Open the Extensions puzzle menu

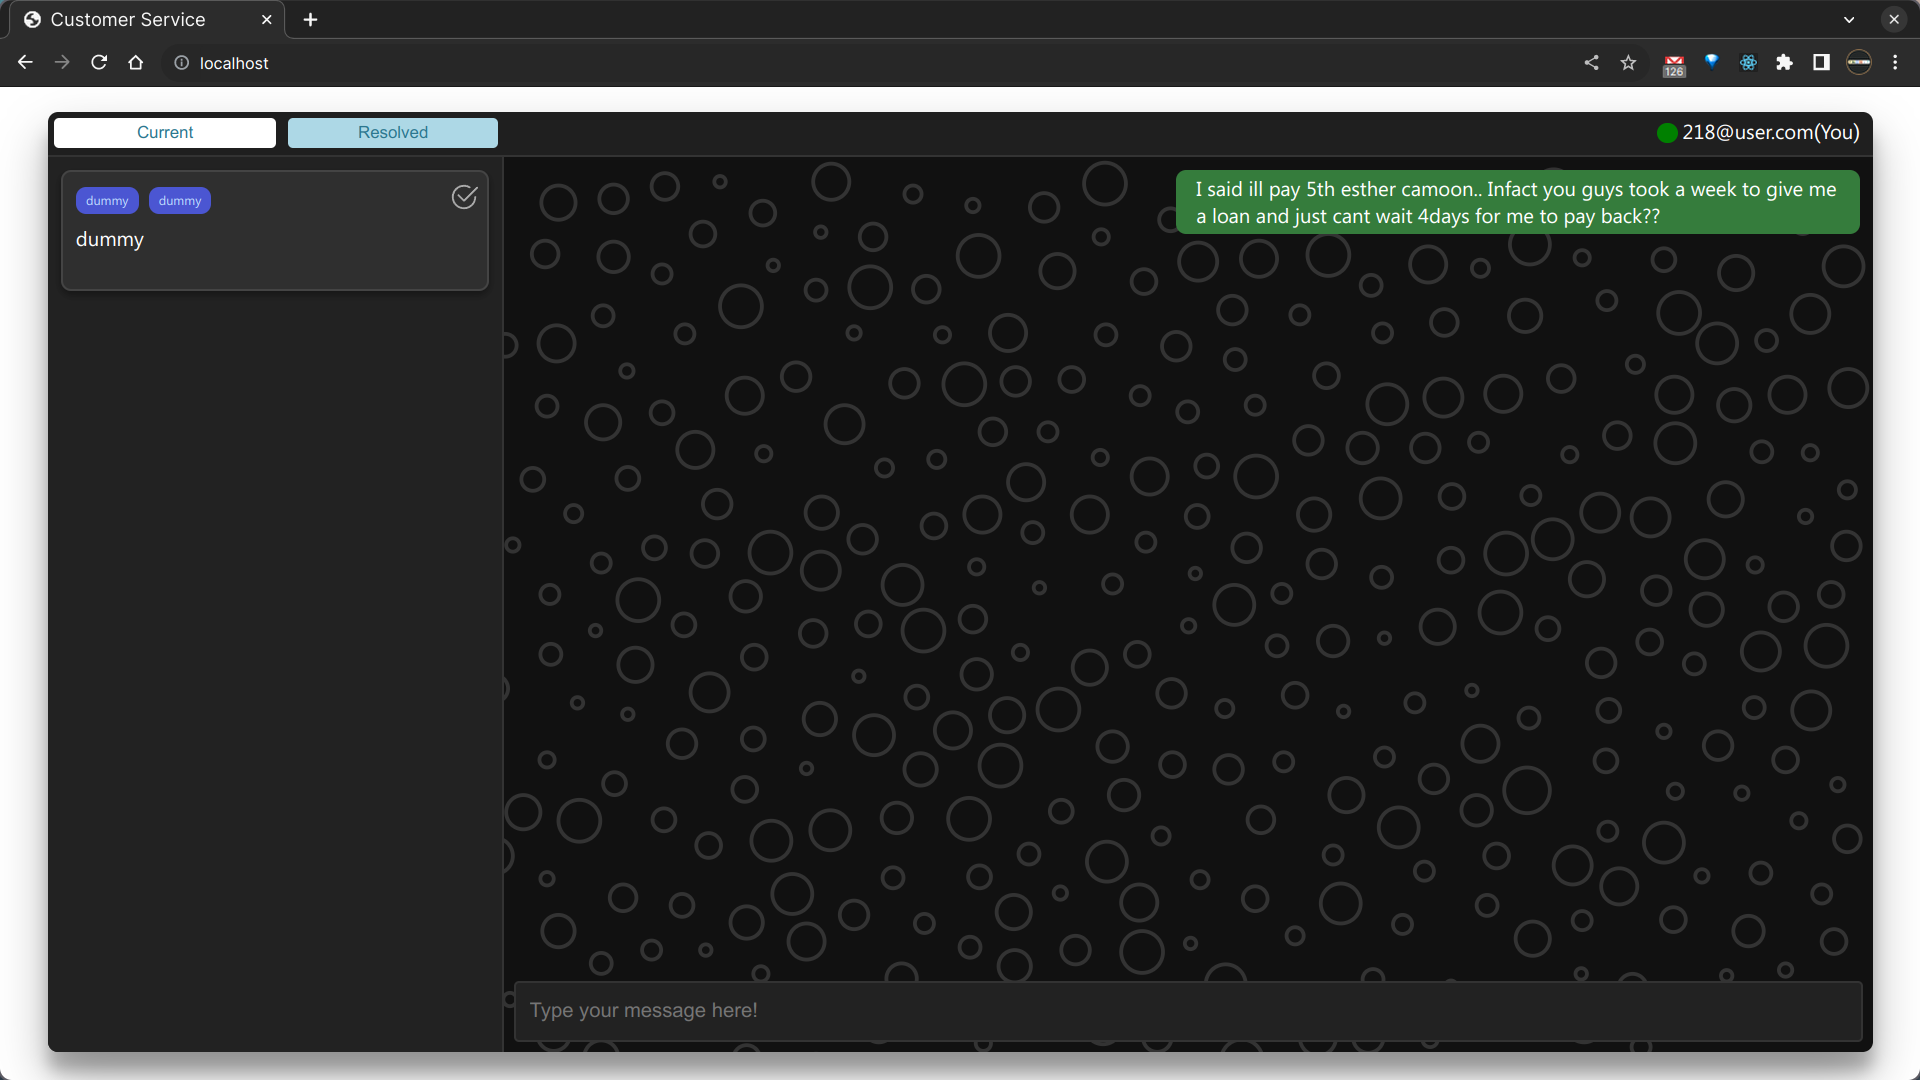[1784, 63]
